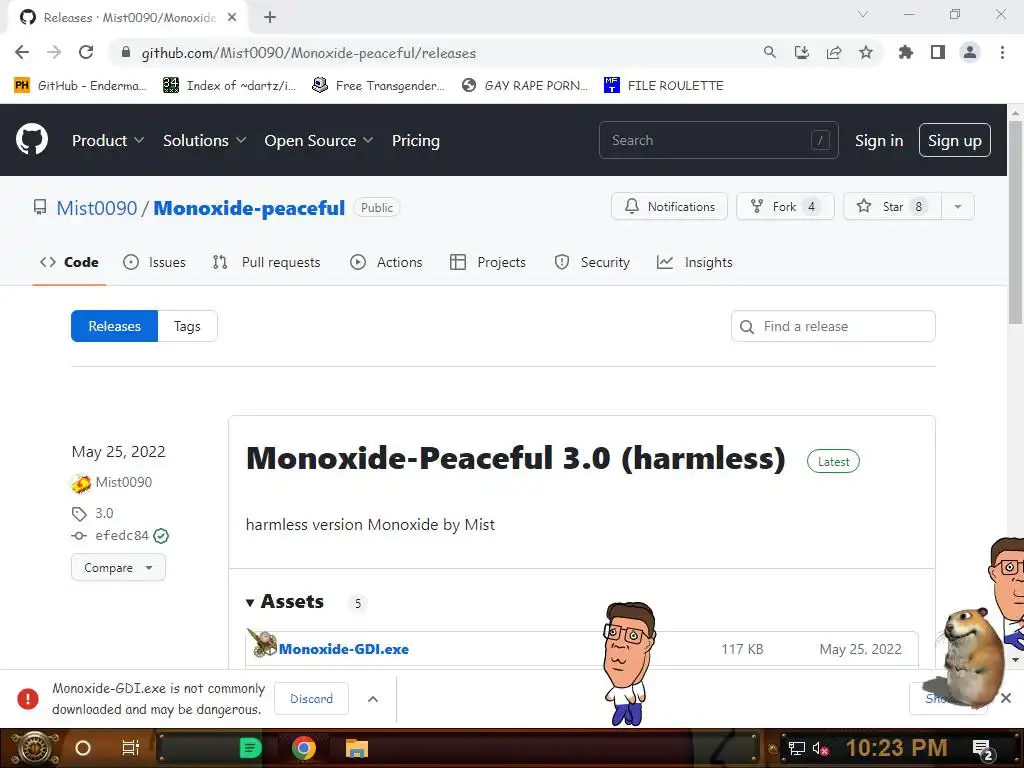Open the Monoxide-peaceful repository link
The image size is (1024, 768).
249,208
